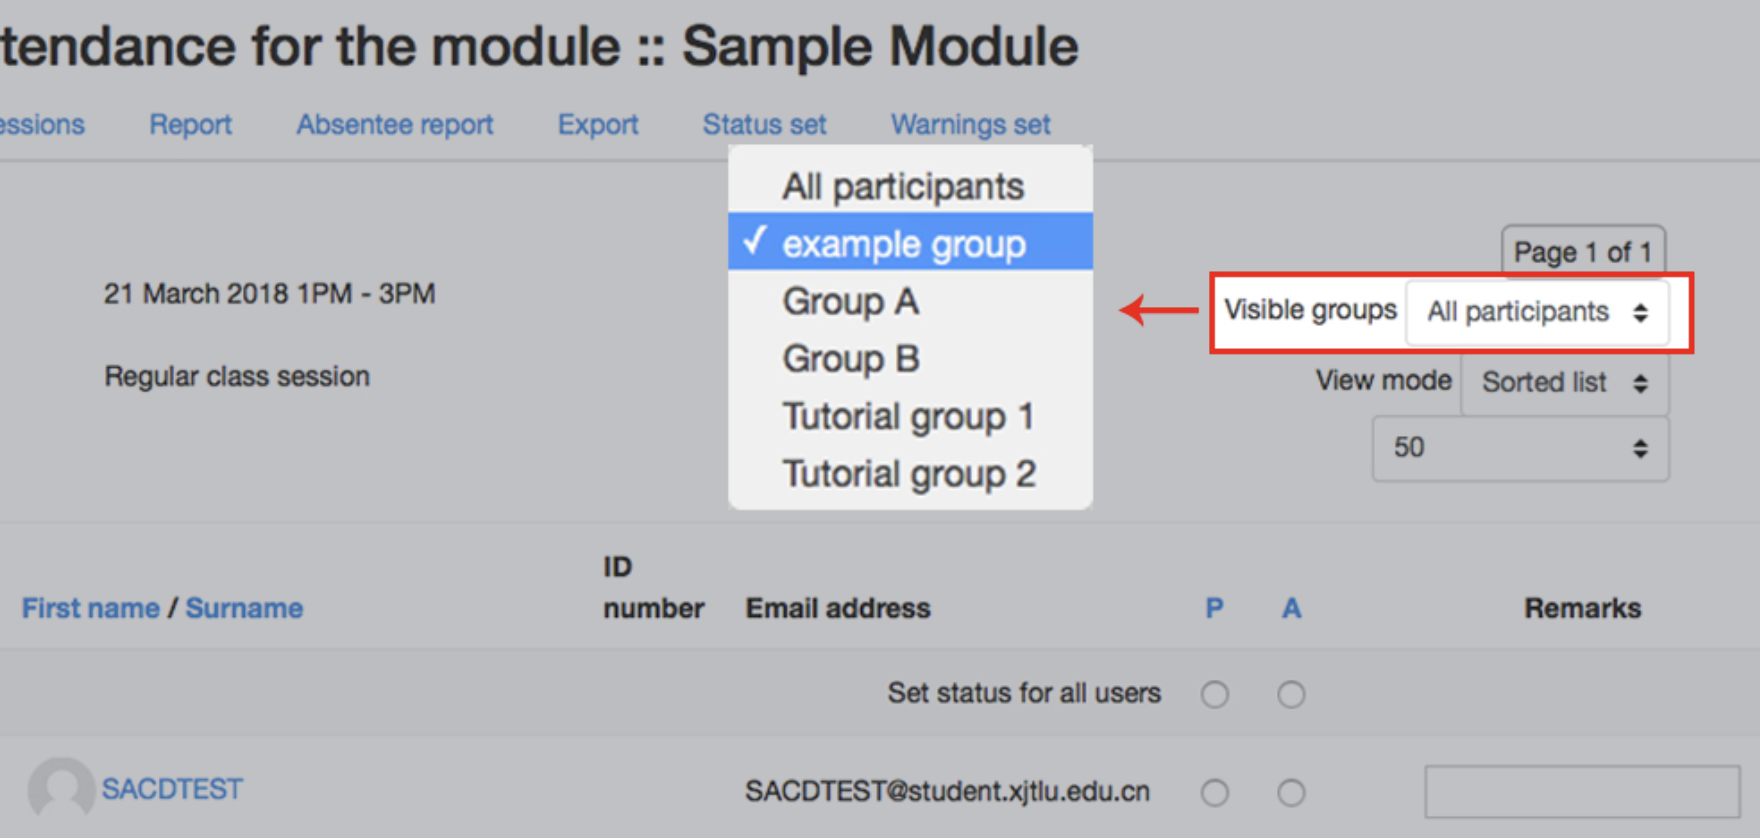The width and height of the screenshot is (1760, 838).
Task: Click the Remarks field for SACDTEST
Action: point(1582,793)
